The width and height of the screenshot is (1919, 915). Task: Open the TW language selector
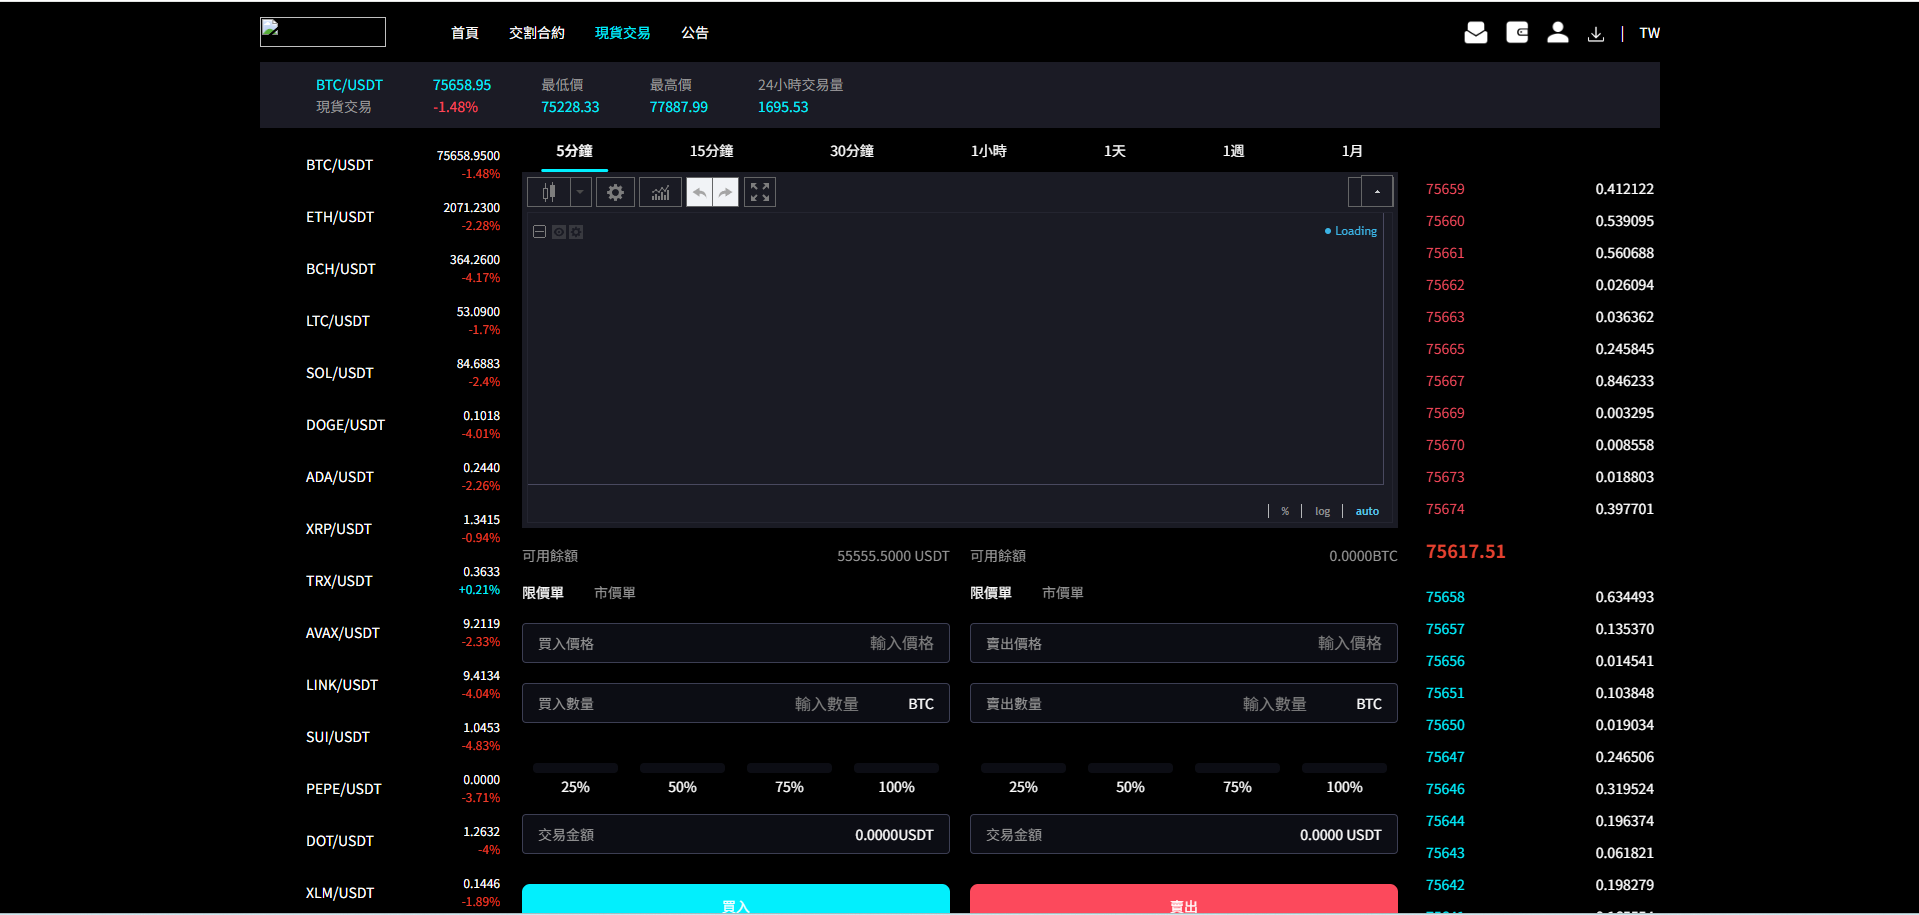pyautogui.click(x=1649, y=33)
